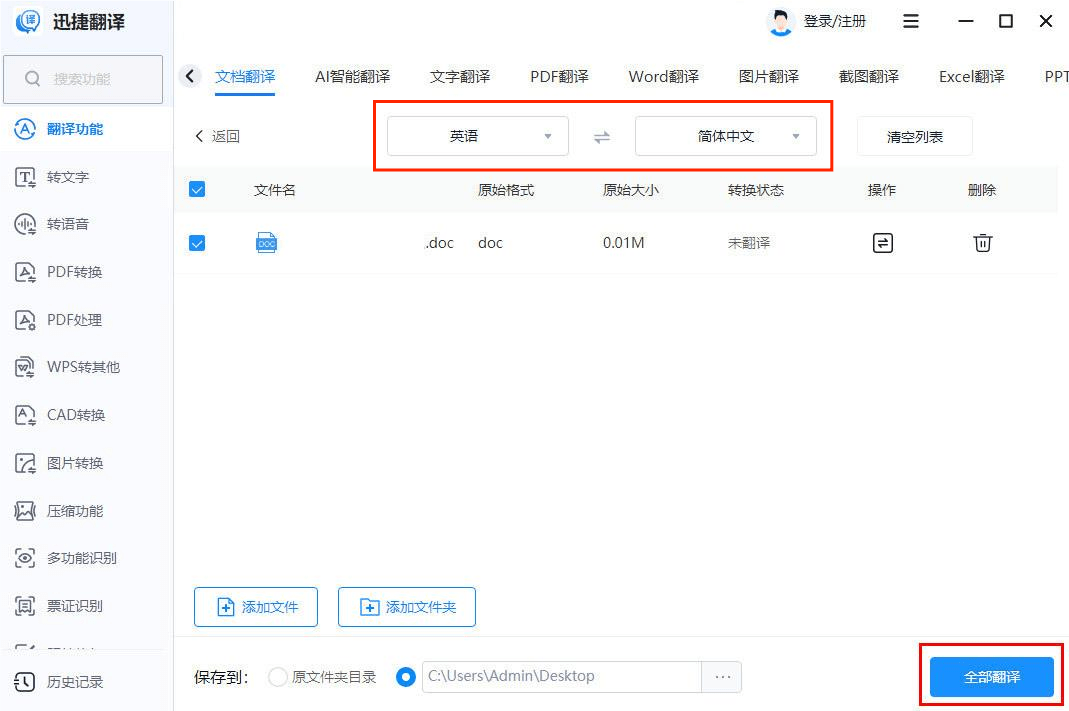
Task: Click the 添加文件 button
Action: tap(256, 607)
